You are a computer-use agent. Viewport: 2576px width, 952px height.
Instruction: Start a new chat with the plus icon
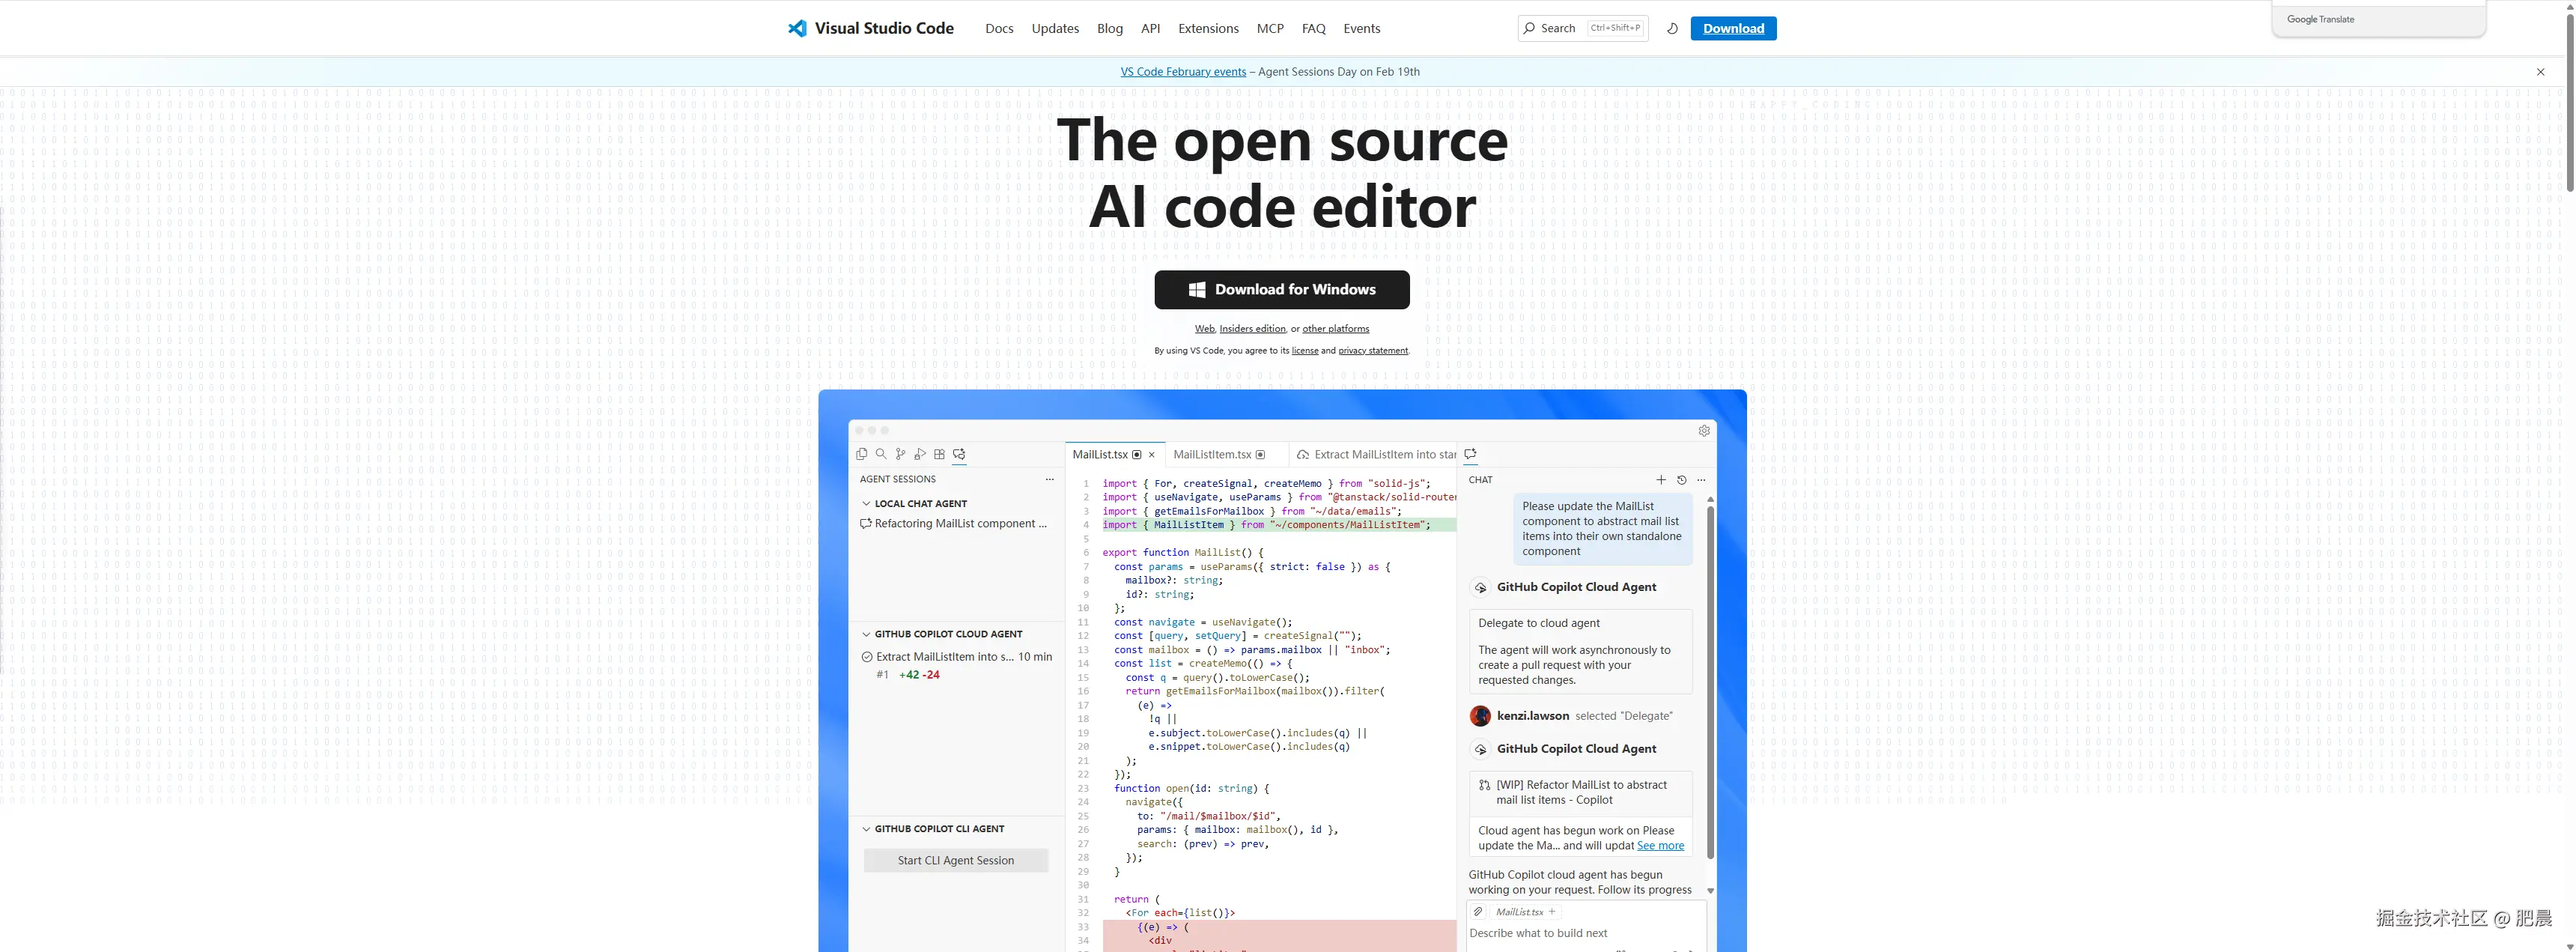point(1661,480)
